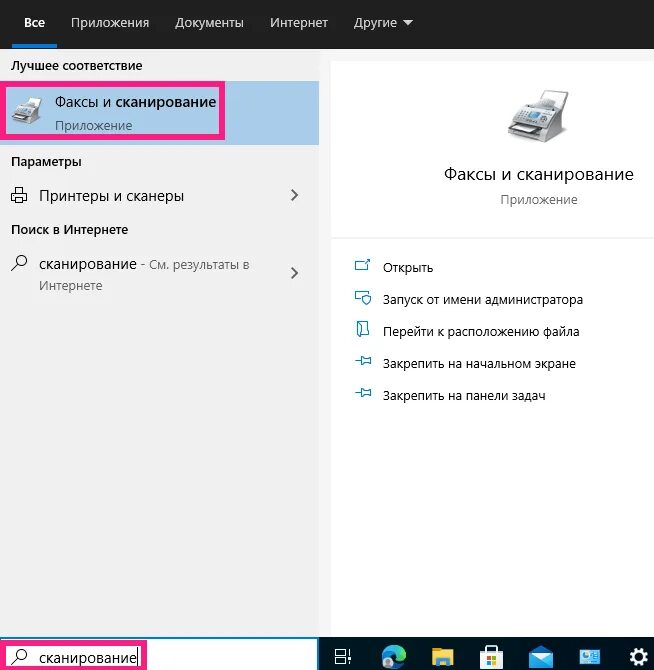Click the large fax icon in preview pane
The width and height of the screenshot is (654, 670).
click(x=538, y=116)
